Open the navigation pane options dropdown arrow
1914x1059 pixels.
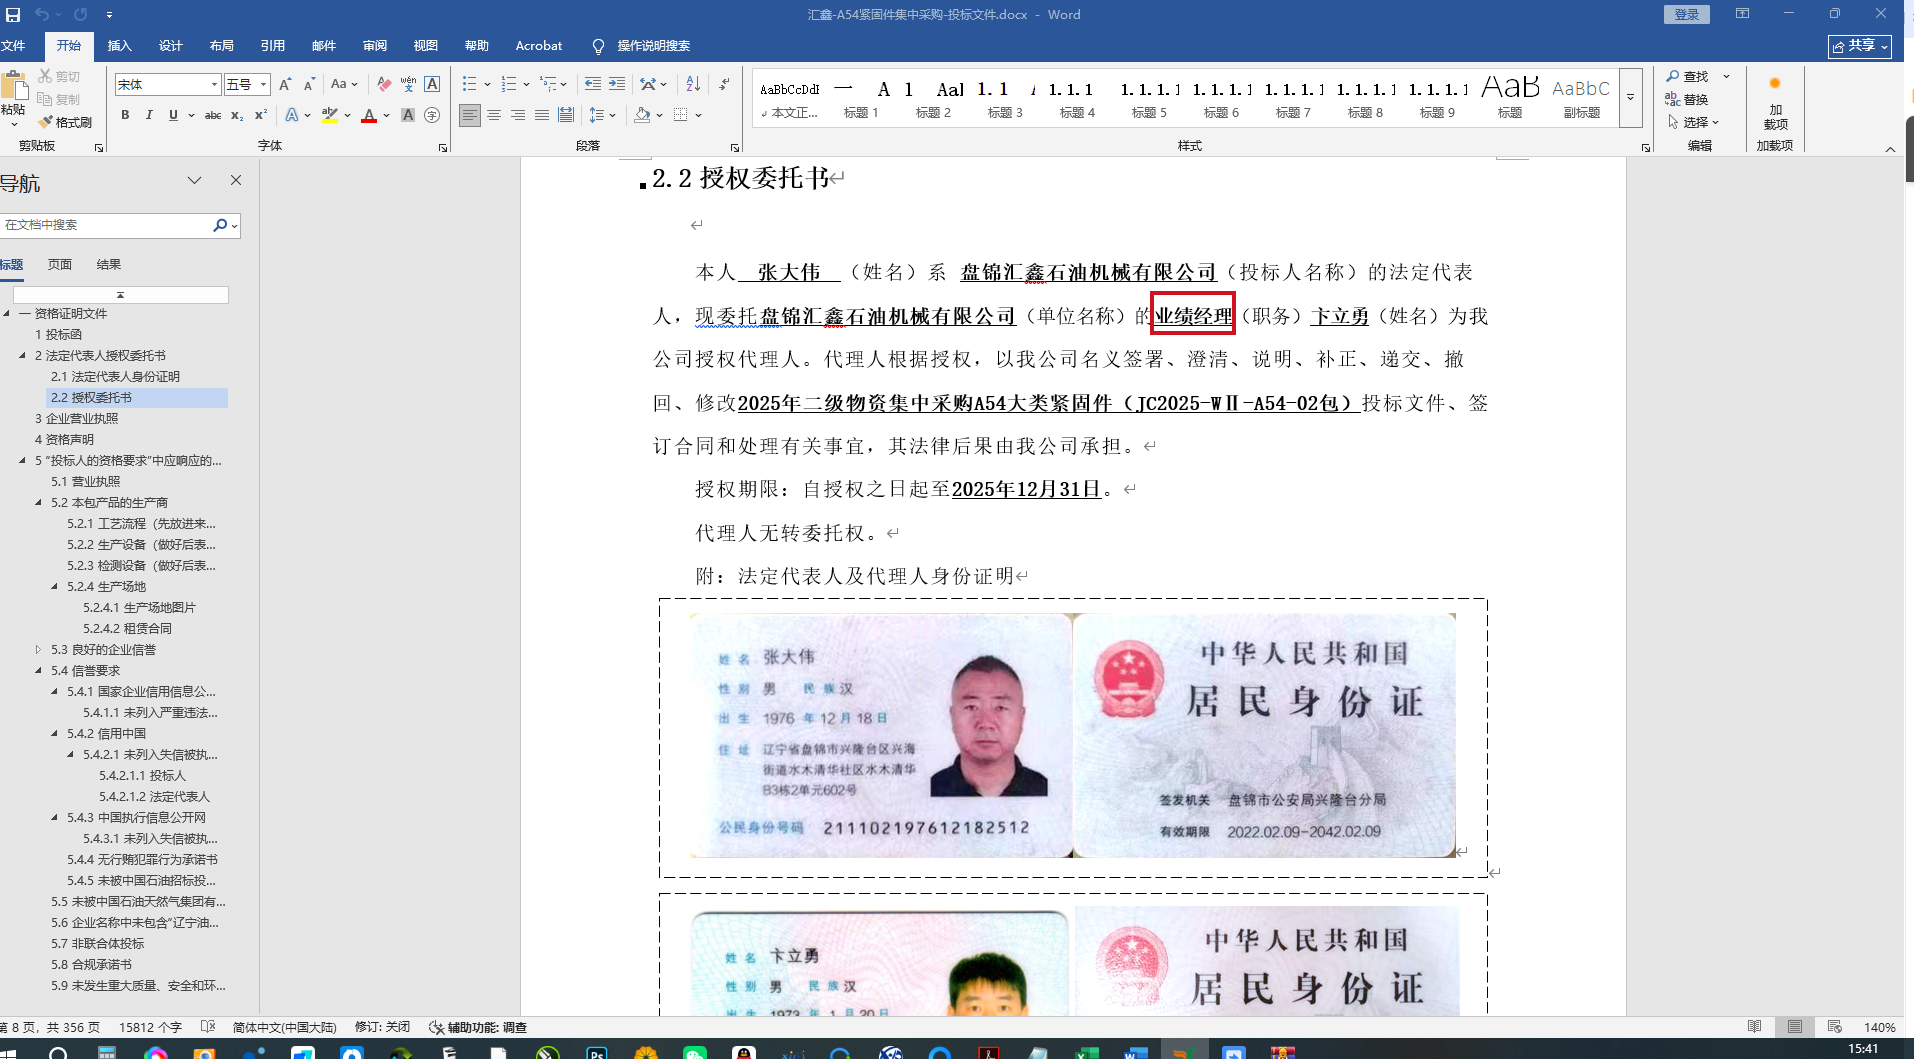click(x=194, y=180)
